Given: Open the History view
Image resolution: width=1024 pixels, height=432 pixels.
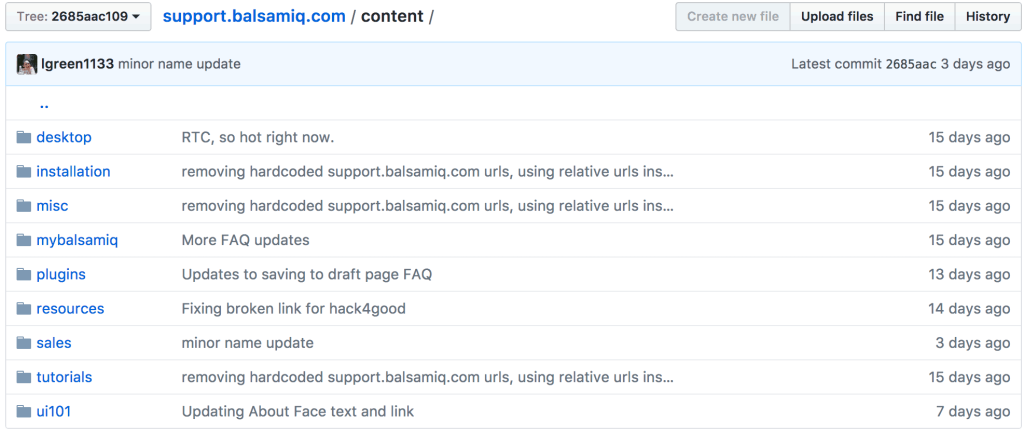Looking at the screenshot, I should (x=987, y=16).
